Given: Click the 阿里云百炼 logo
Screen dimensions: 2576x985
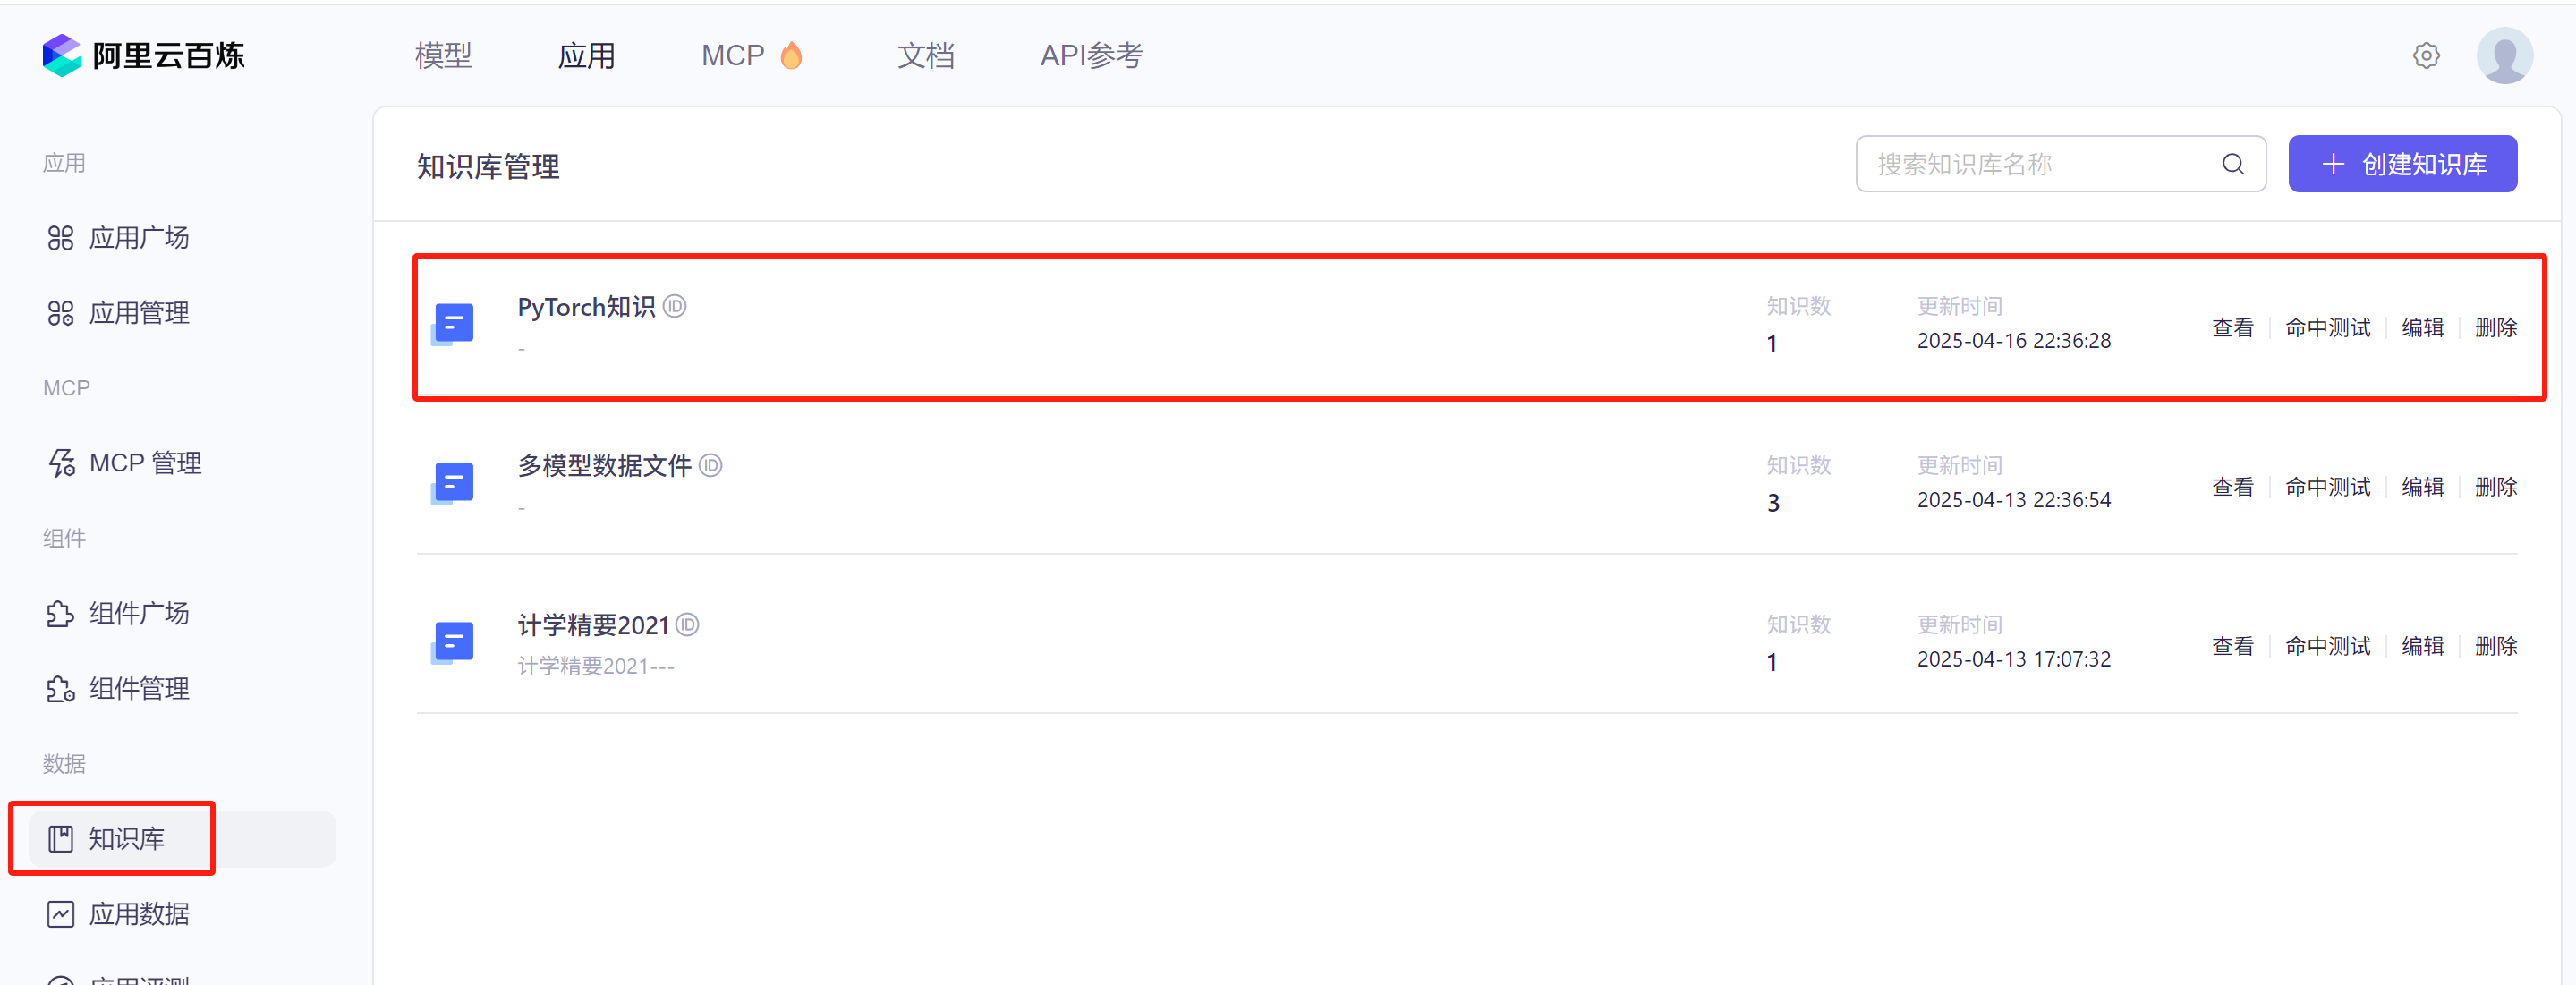Looking at the screenshot, I should 144,55.
